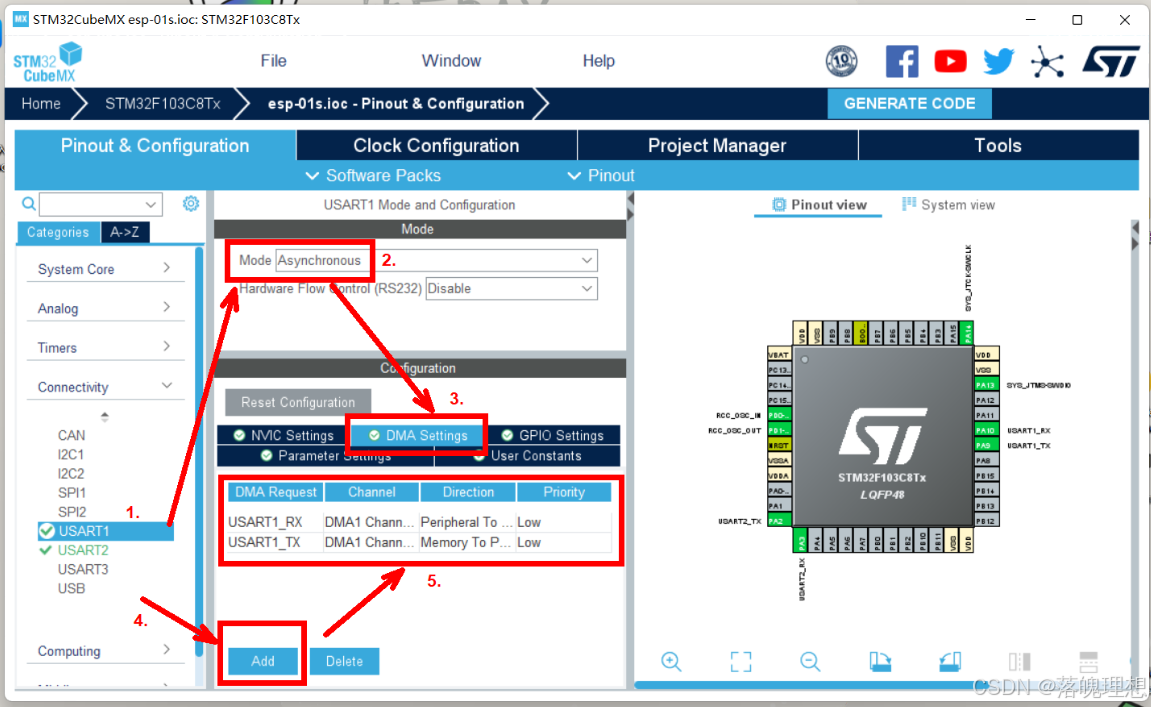Switch to Tools tab
The image size is (1151, 707).
(x=998, y=145)
